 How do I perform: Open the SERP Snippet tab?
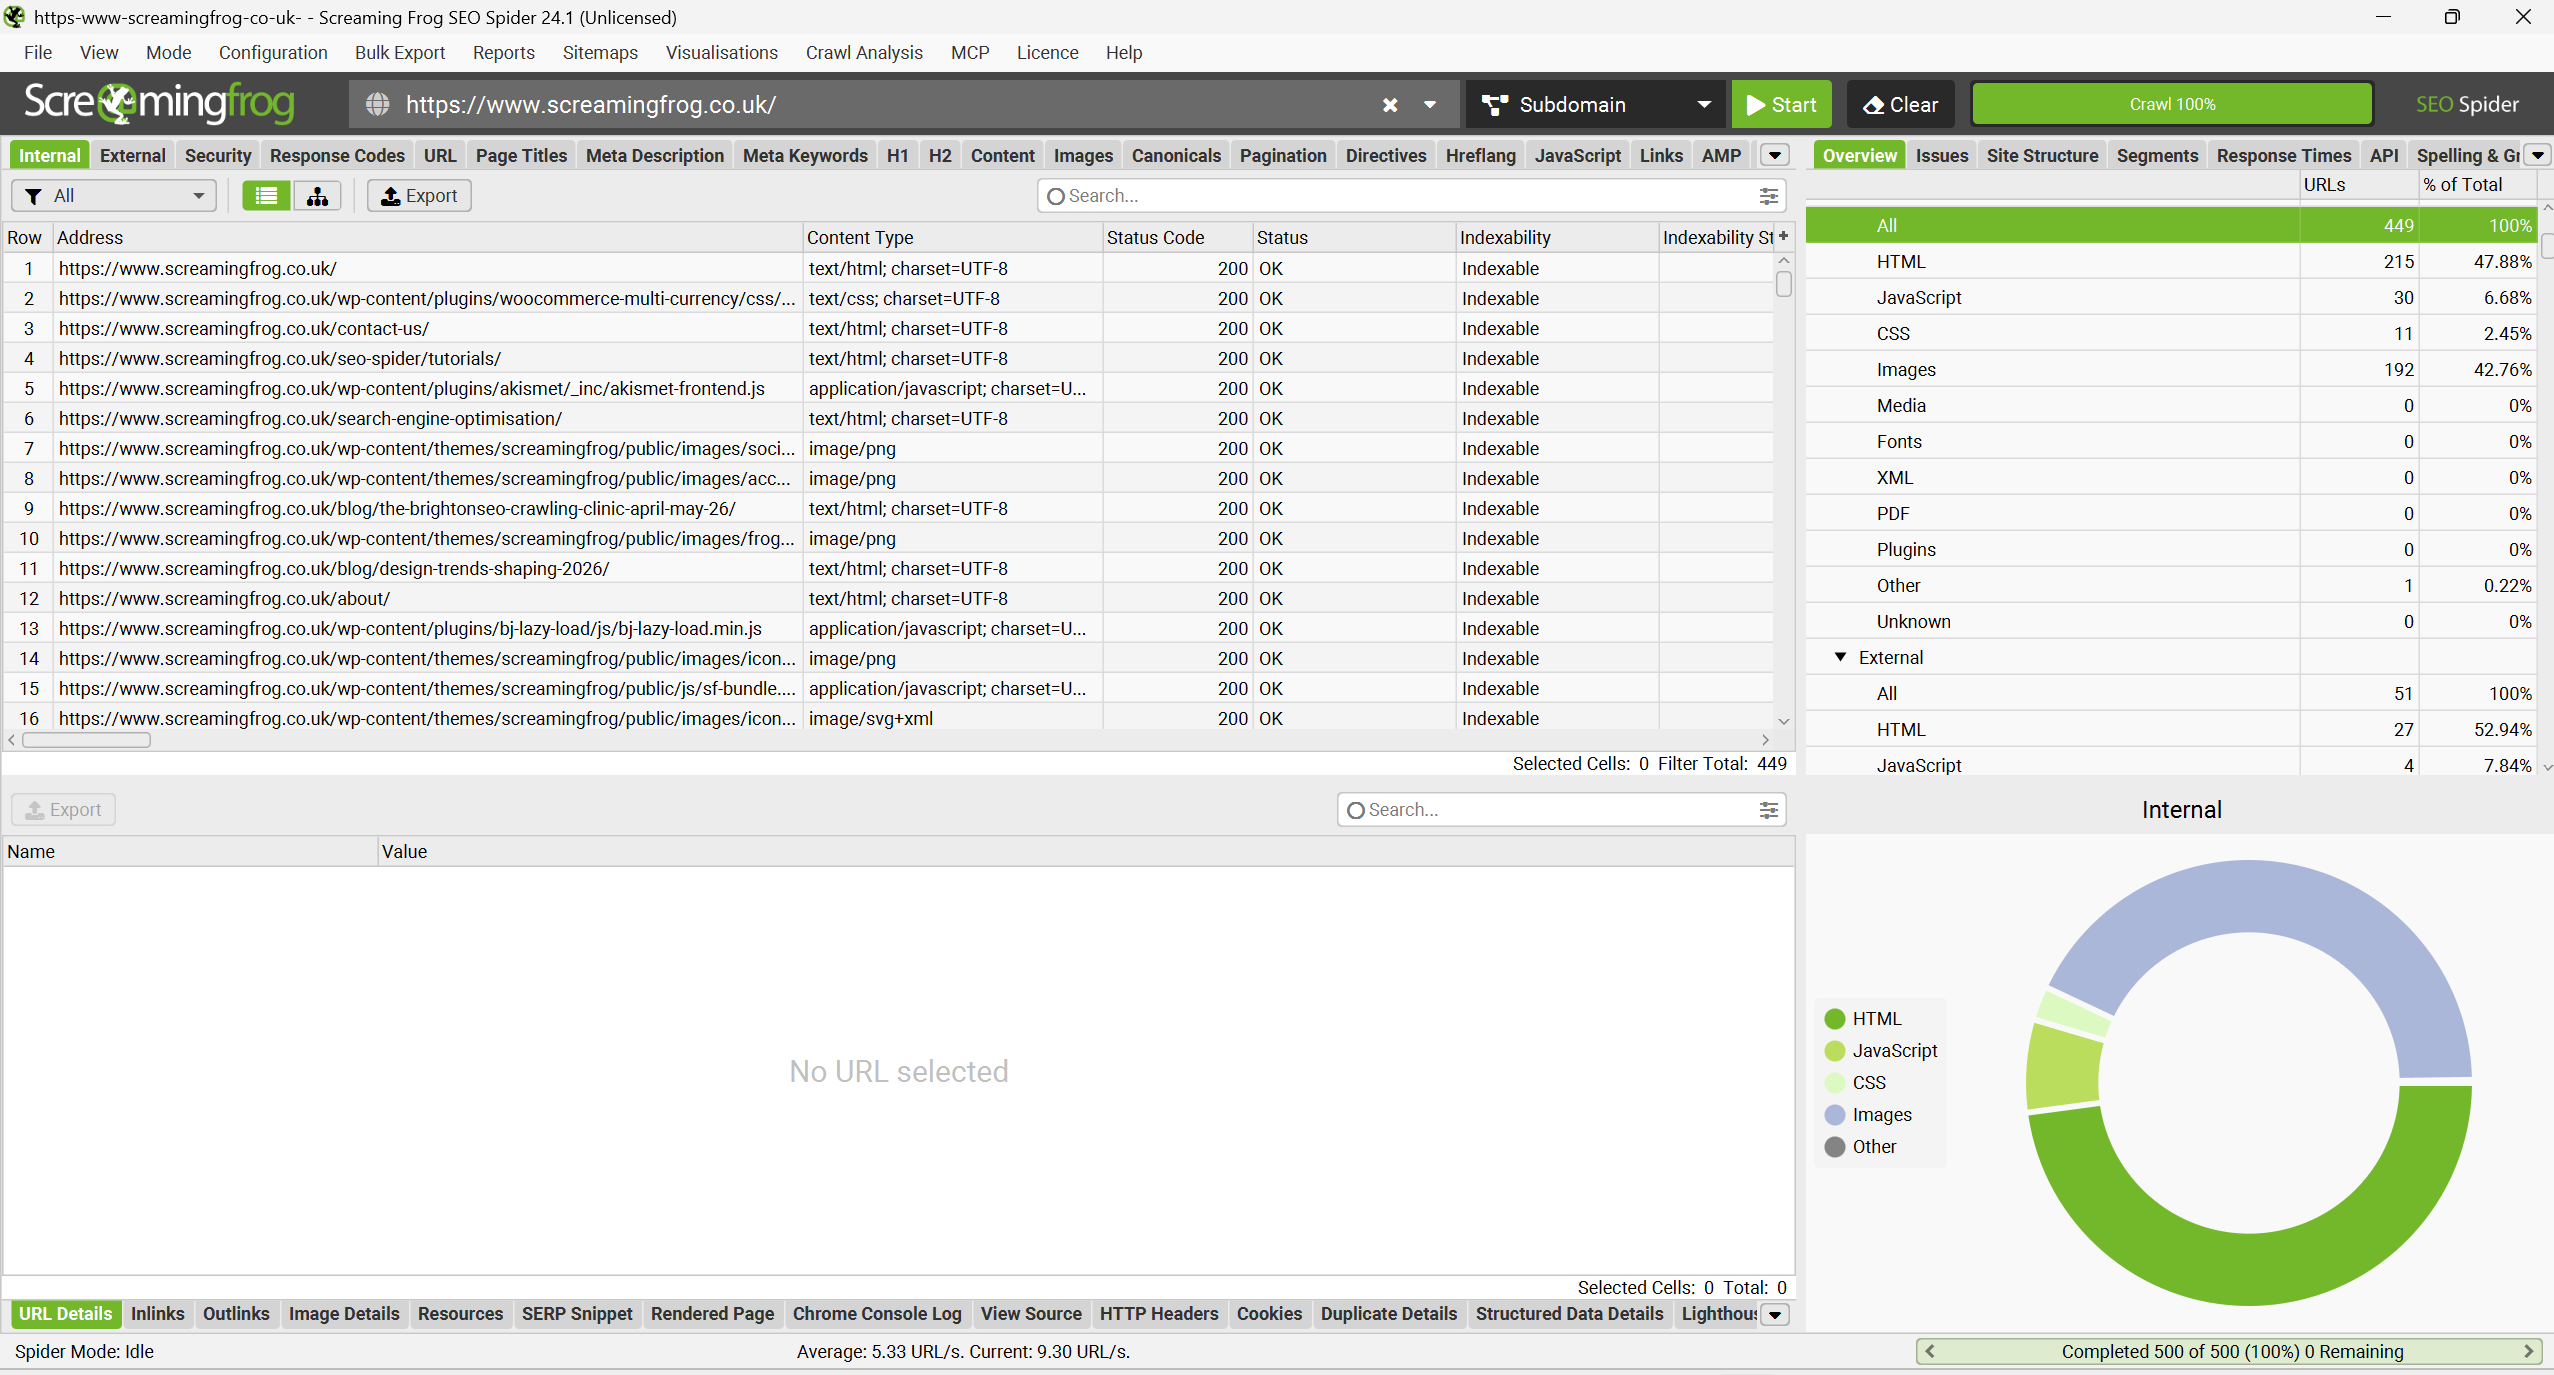(577, 1314)
